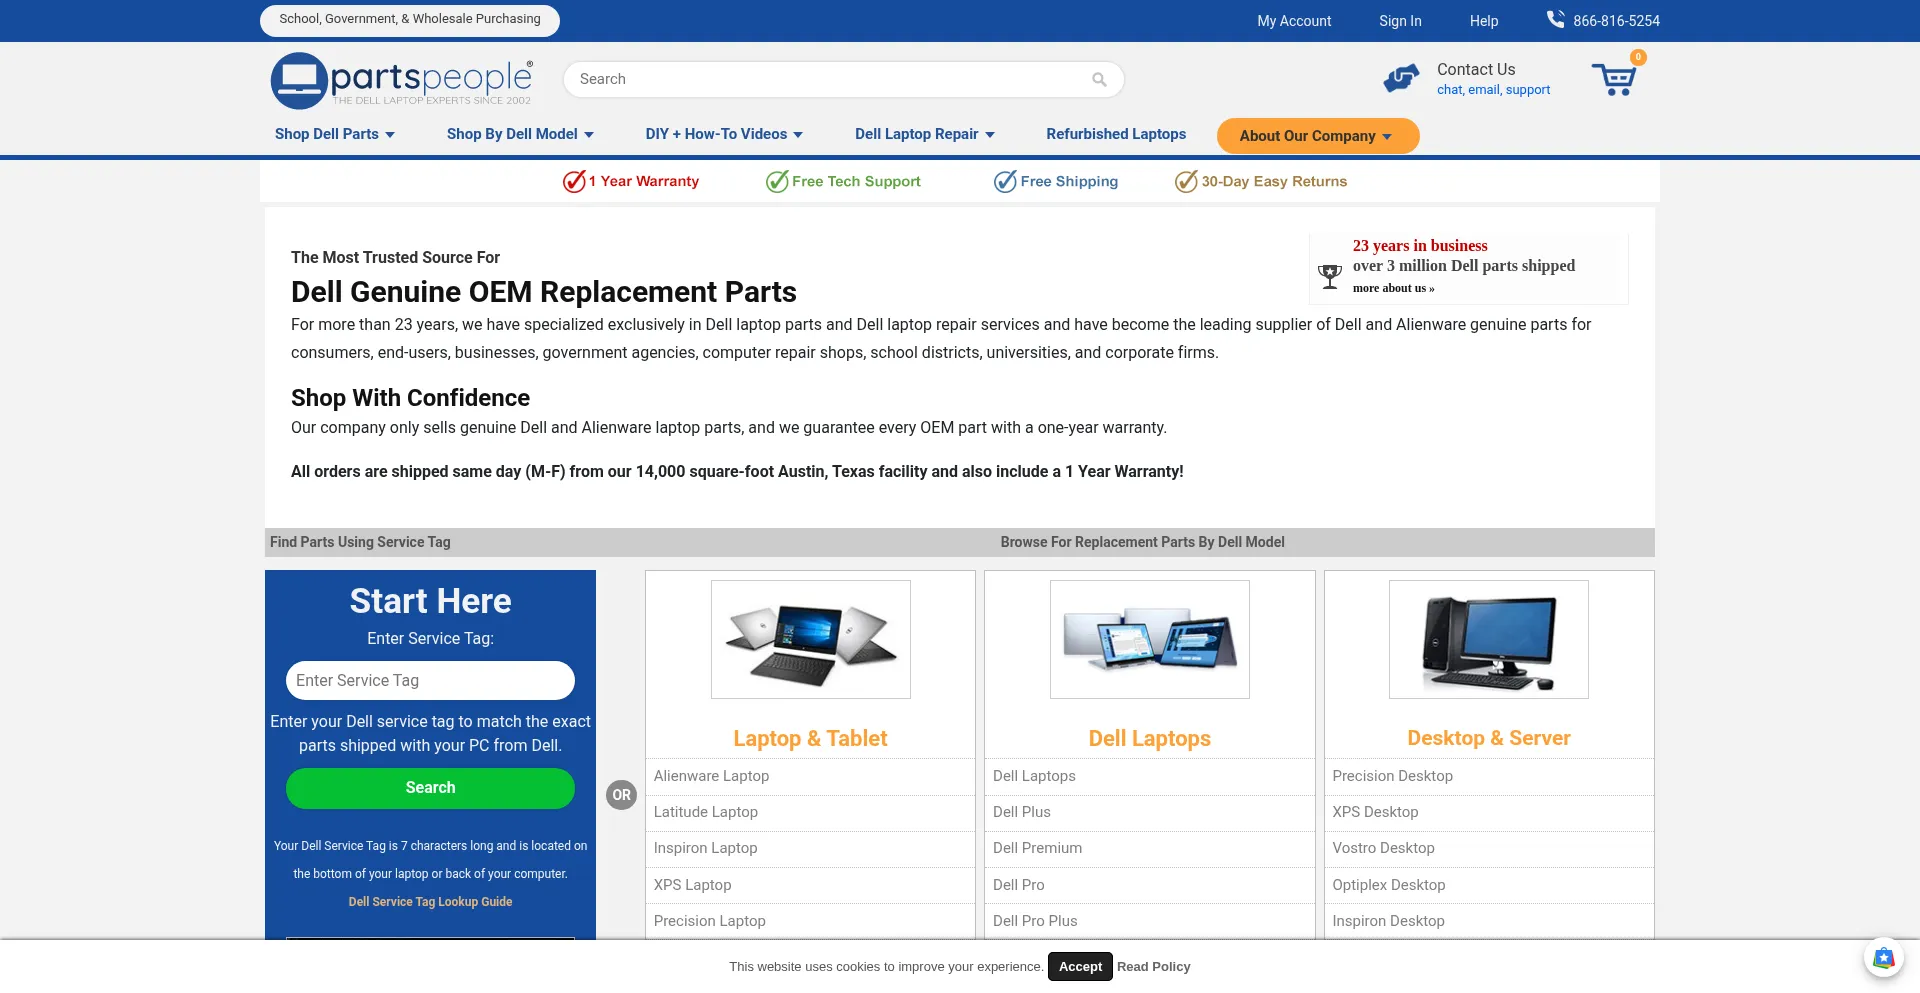Click the Free Shipping checkmark badge
Screen dimensions: 1920x993
point(1004,181)
